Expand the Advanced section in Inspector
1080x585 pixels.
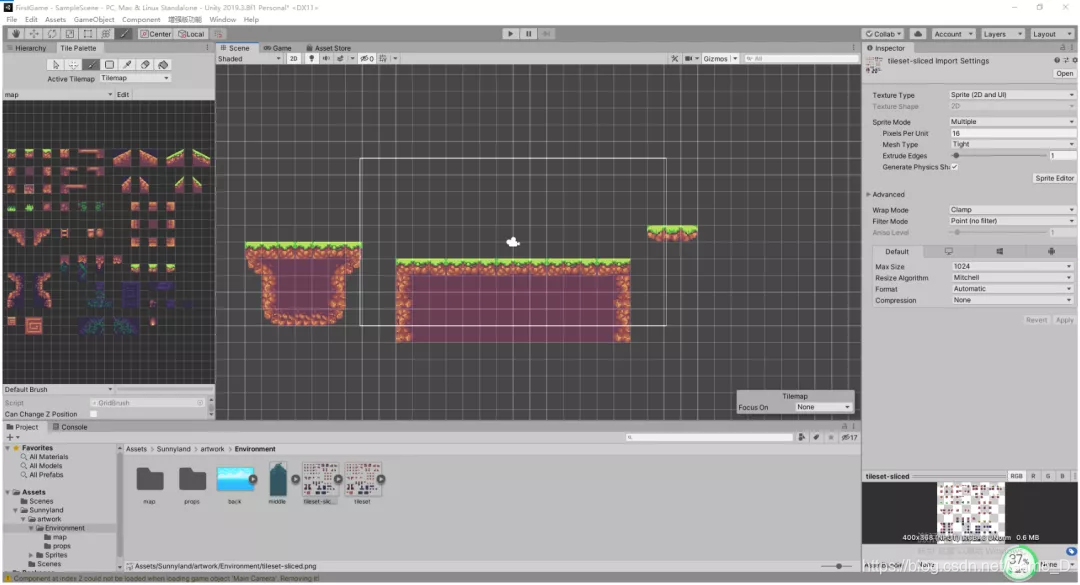coord(869,194)
